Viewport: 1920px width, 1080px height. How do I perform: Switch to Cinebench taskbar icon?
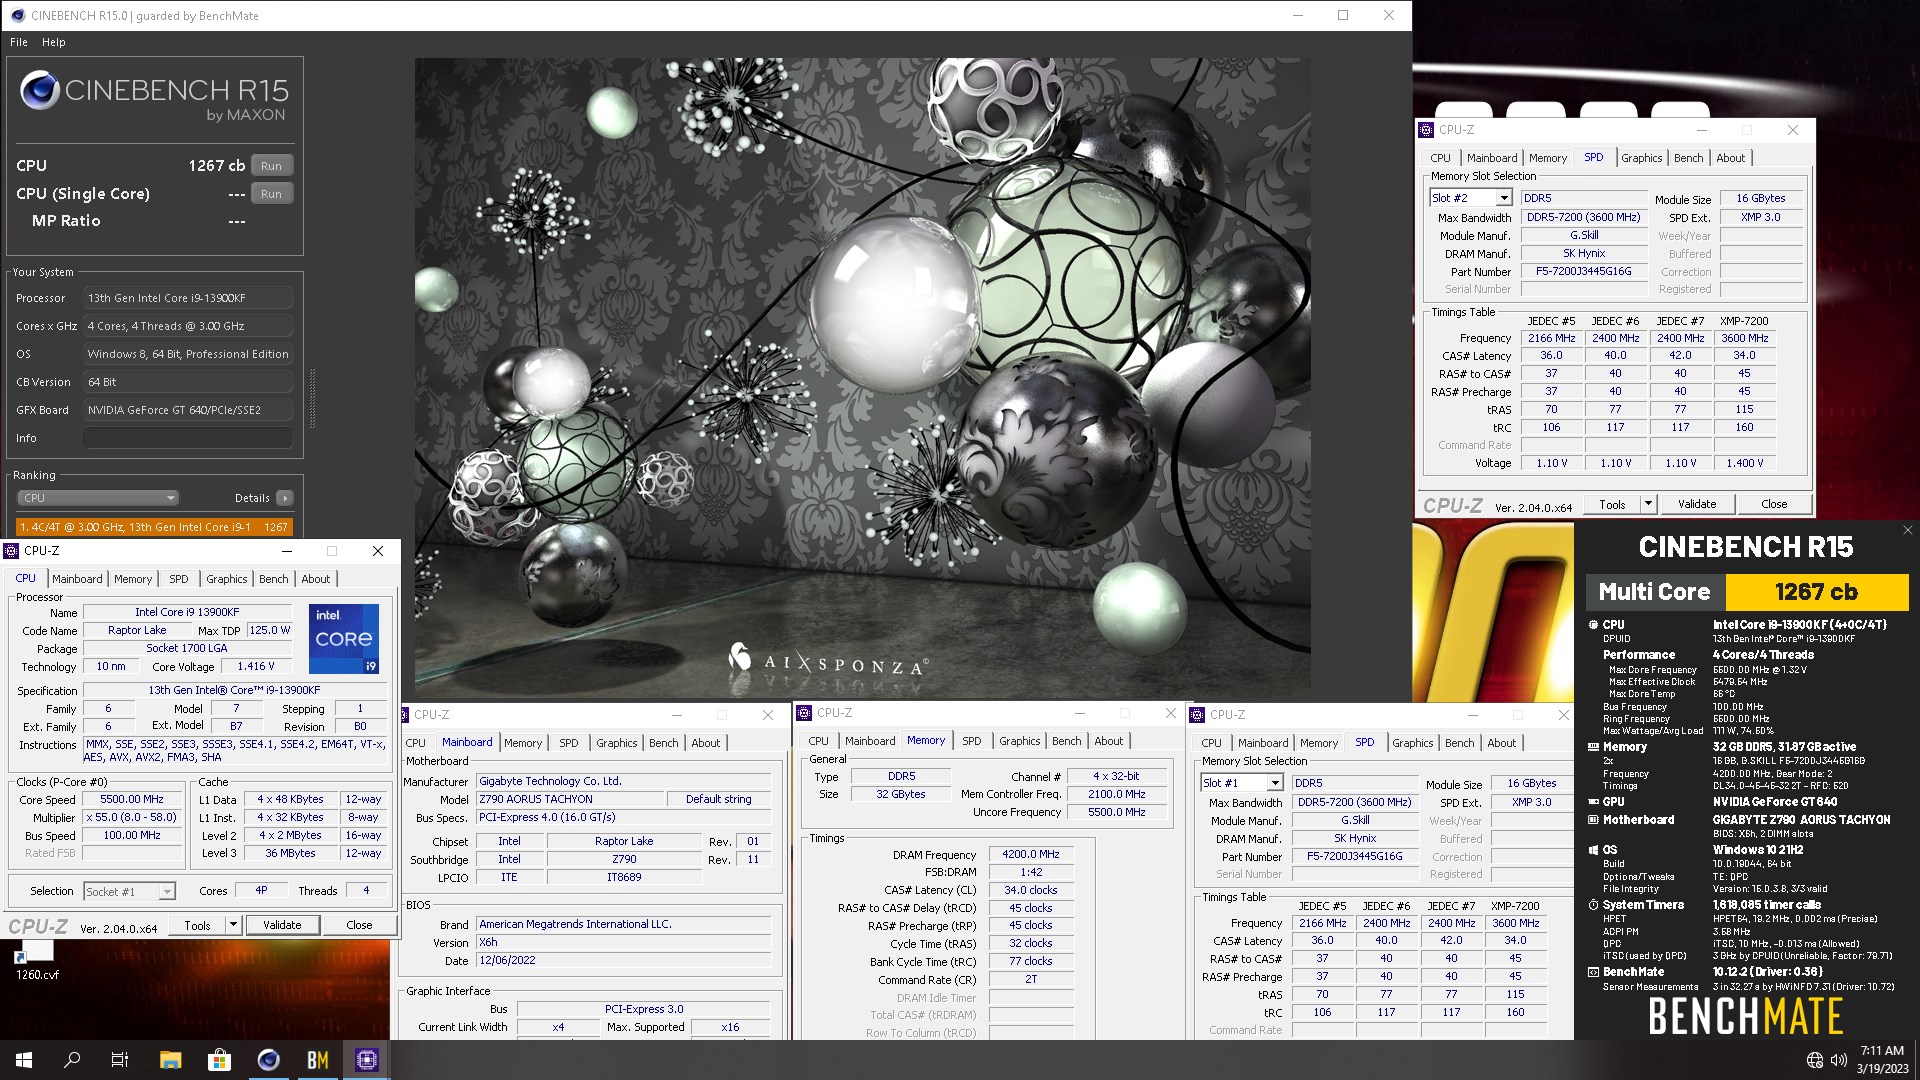(x=268, y=1060)
